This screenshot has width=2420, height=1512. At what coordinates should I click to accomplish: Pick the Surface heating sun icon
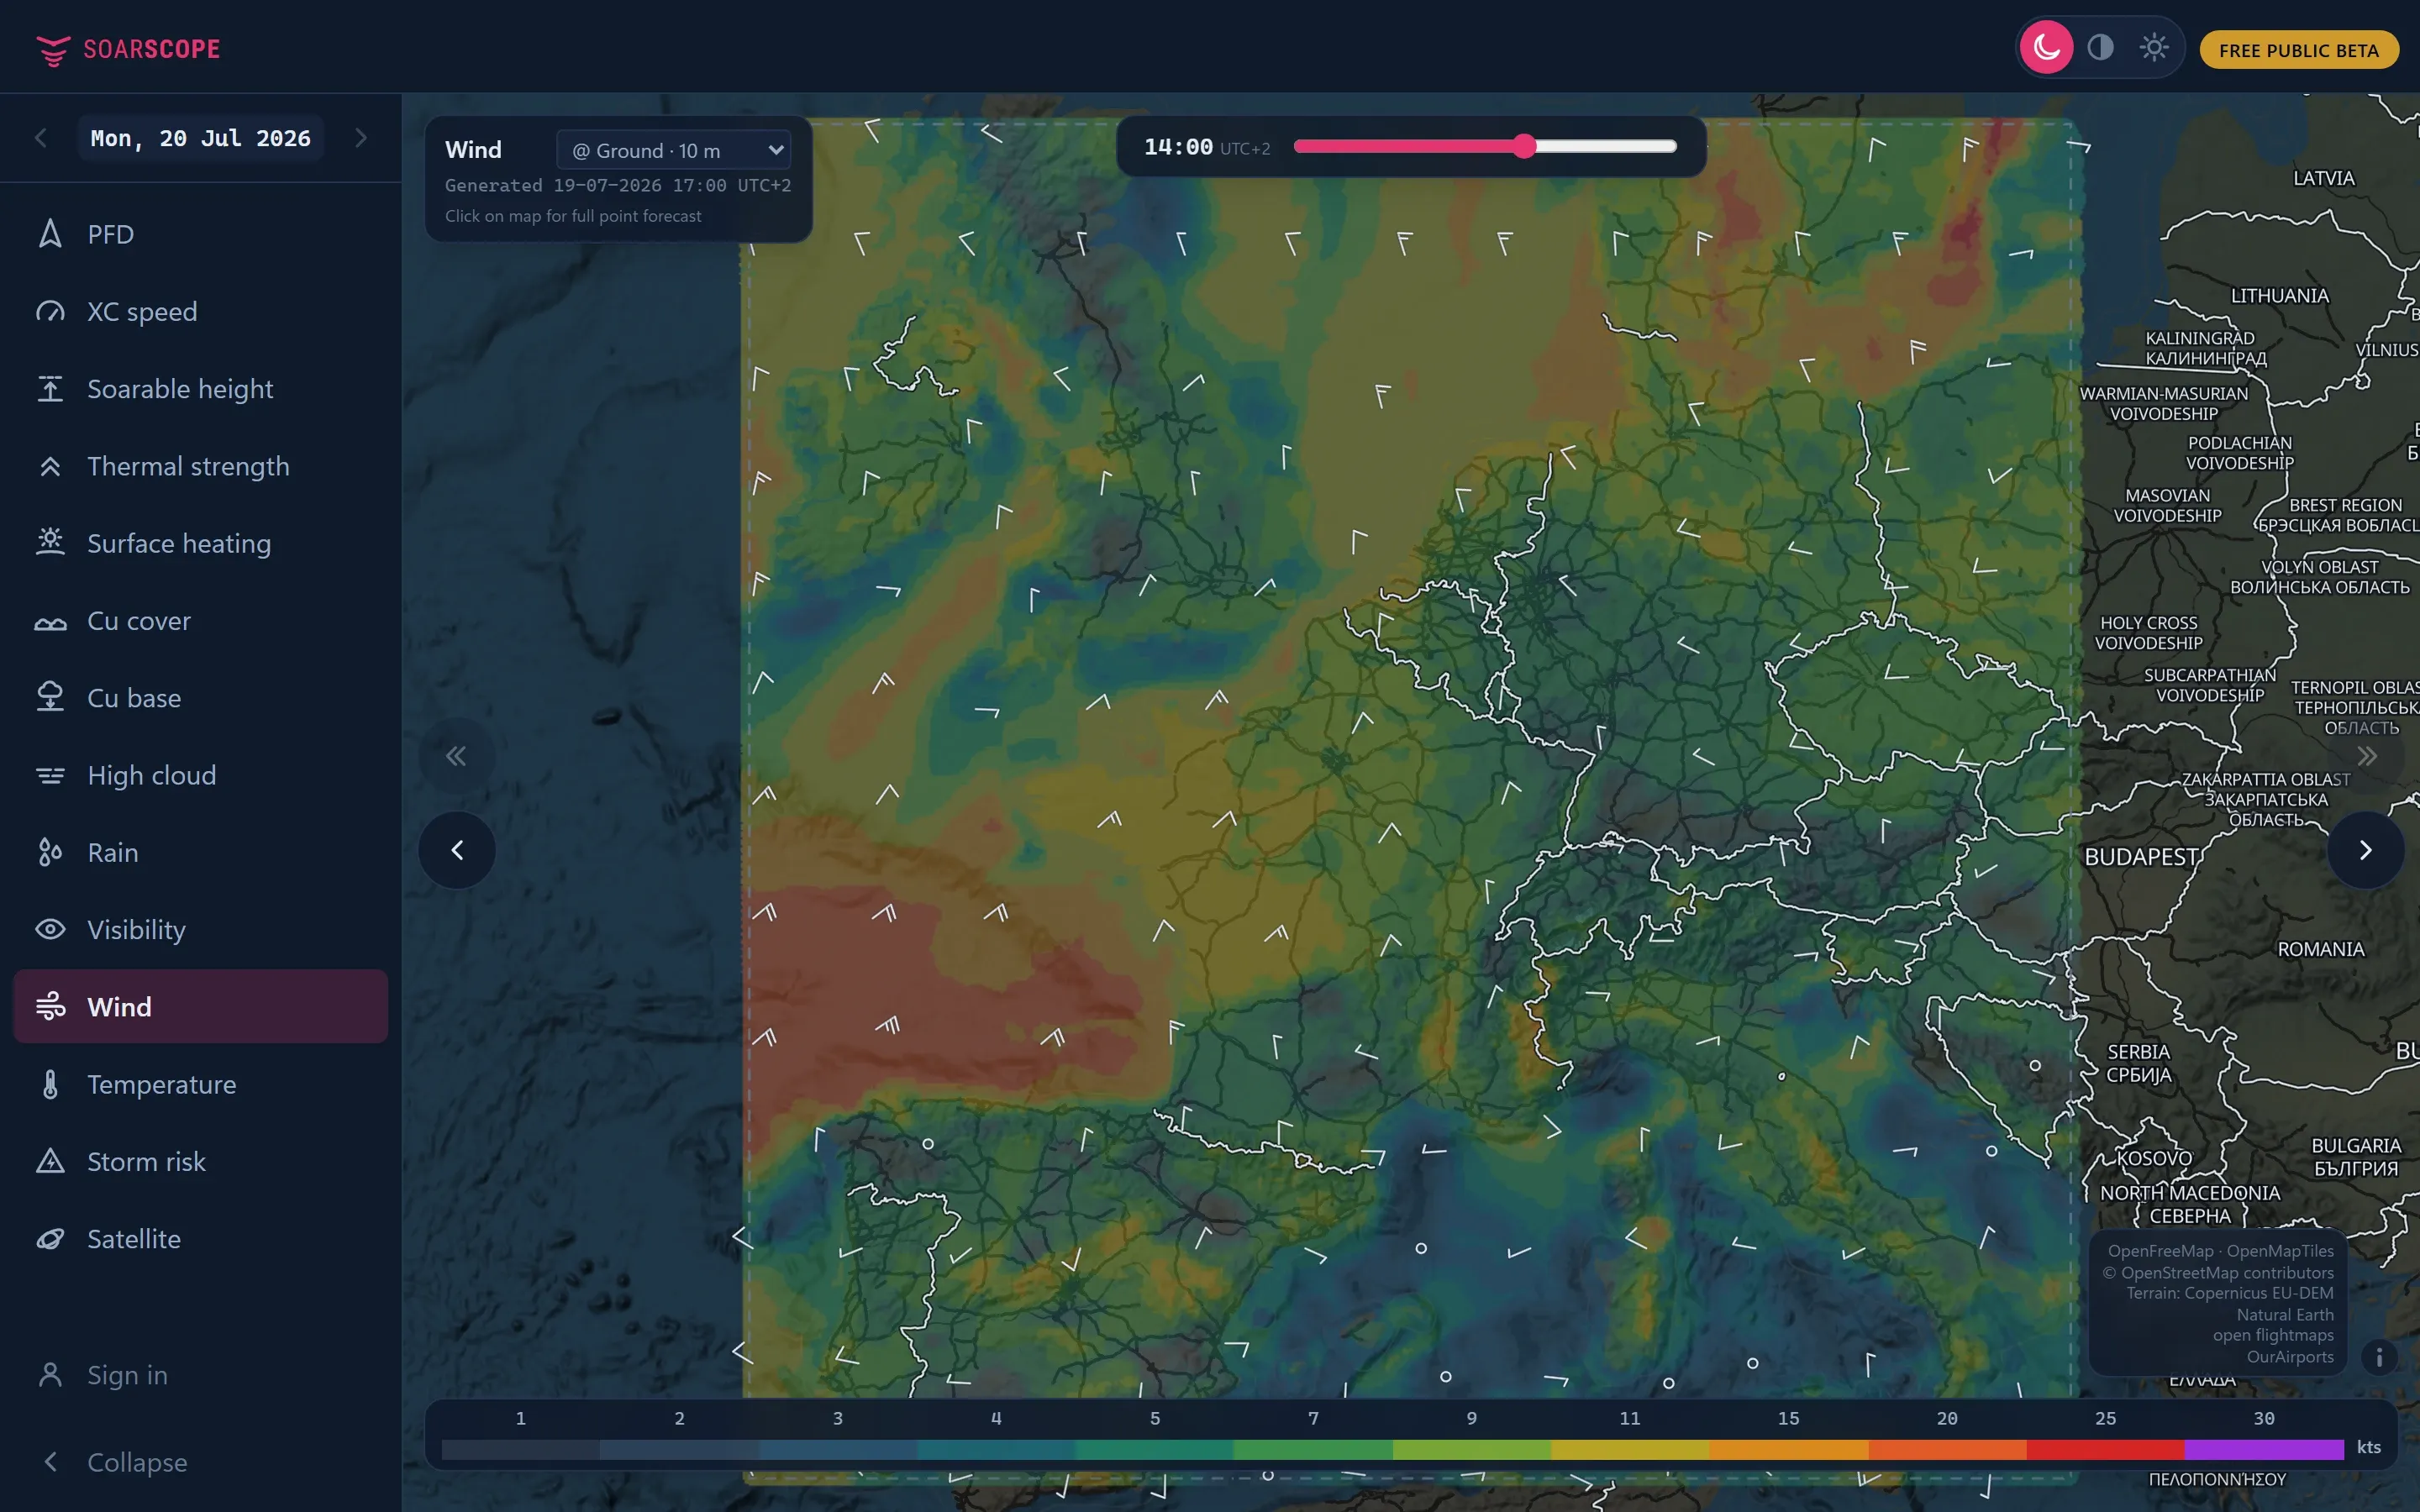(x=50, y=542)
